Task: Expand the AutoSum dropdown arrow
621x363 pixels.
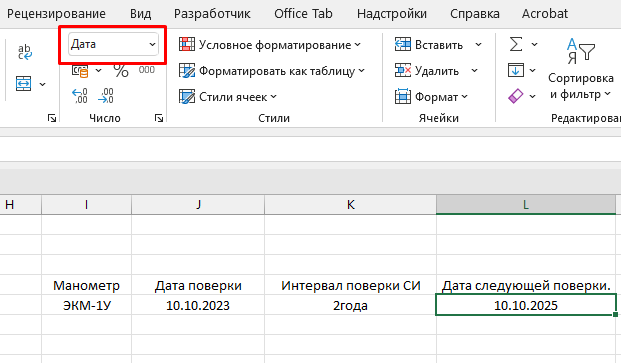Action: [x=534, y=44]
